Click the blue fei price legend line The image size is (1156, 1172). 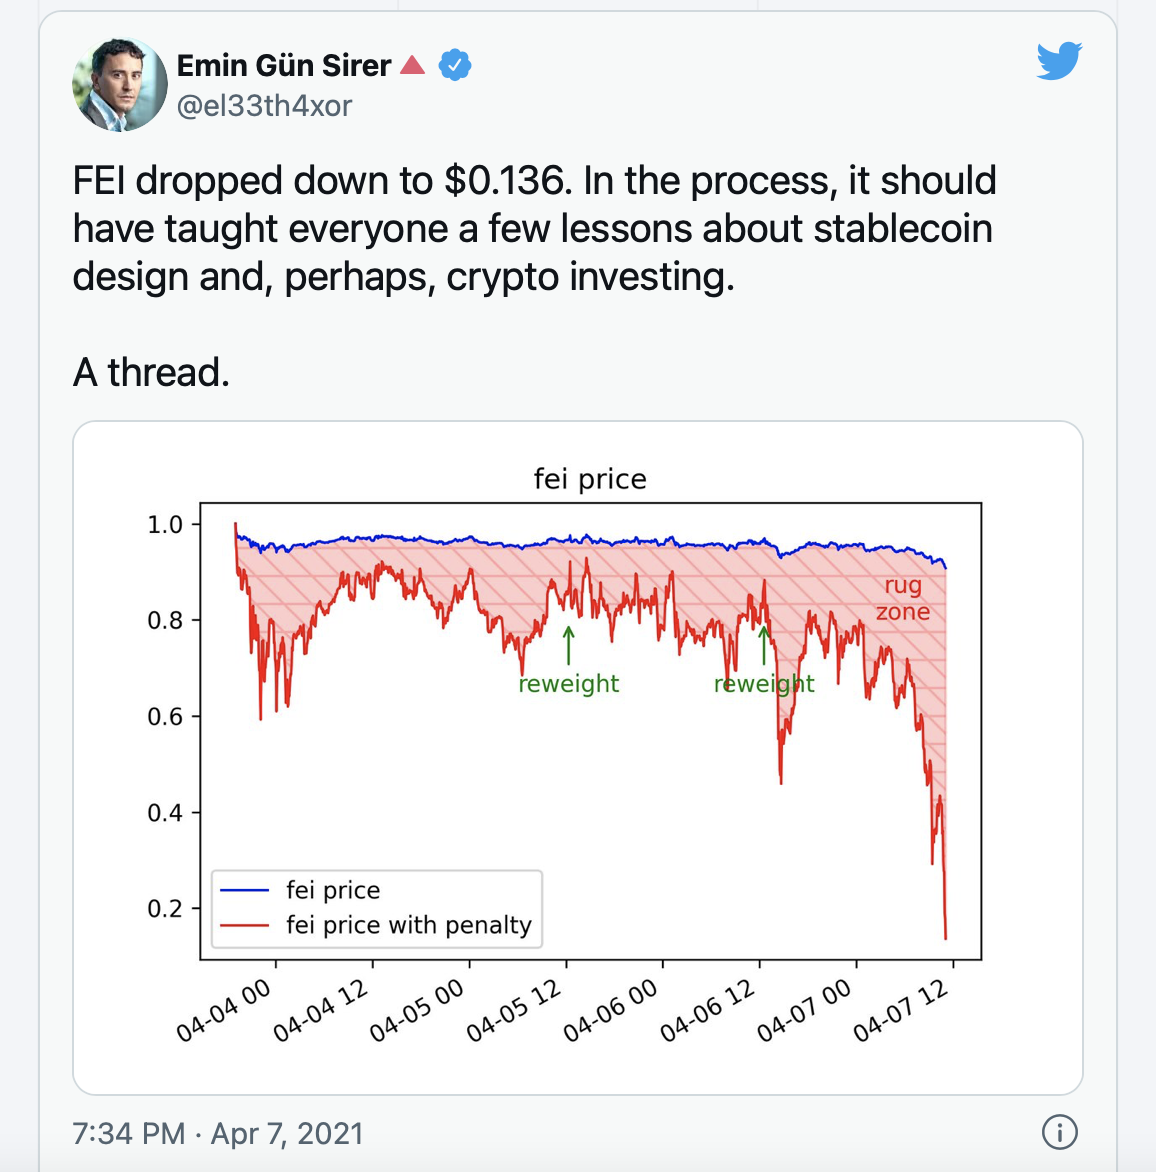244,890
